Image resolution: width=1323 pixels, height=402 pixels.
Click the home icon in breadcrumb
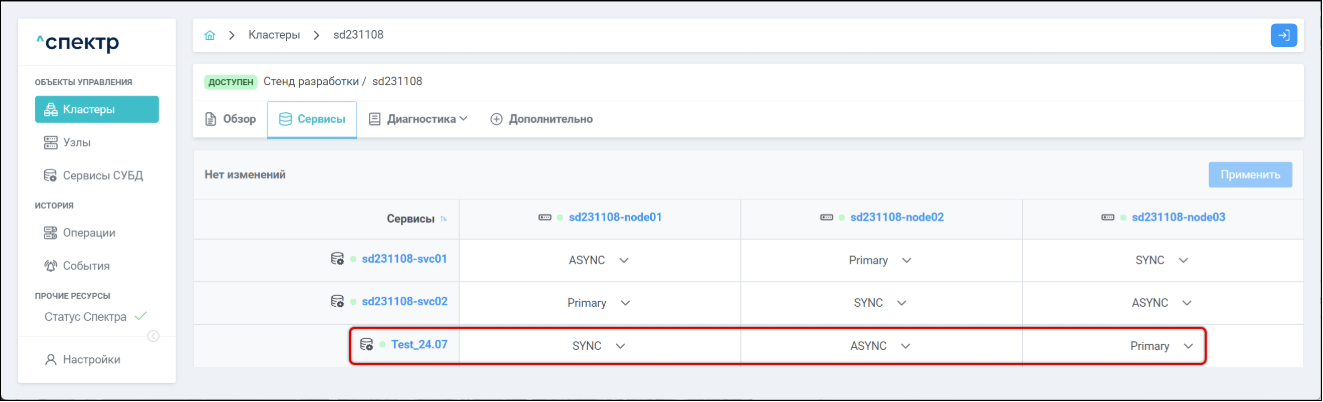210,35
